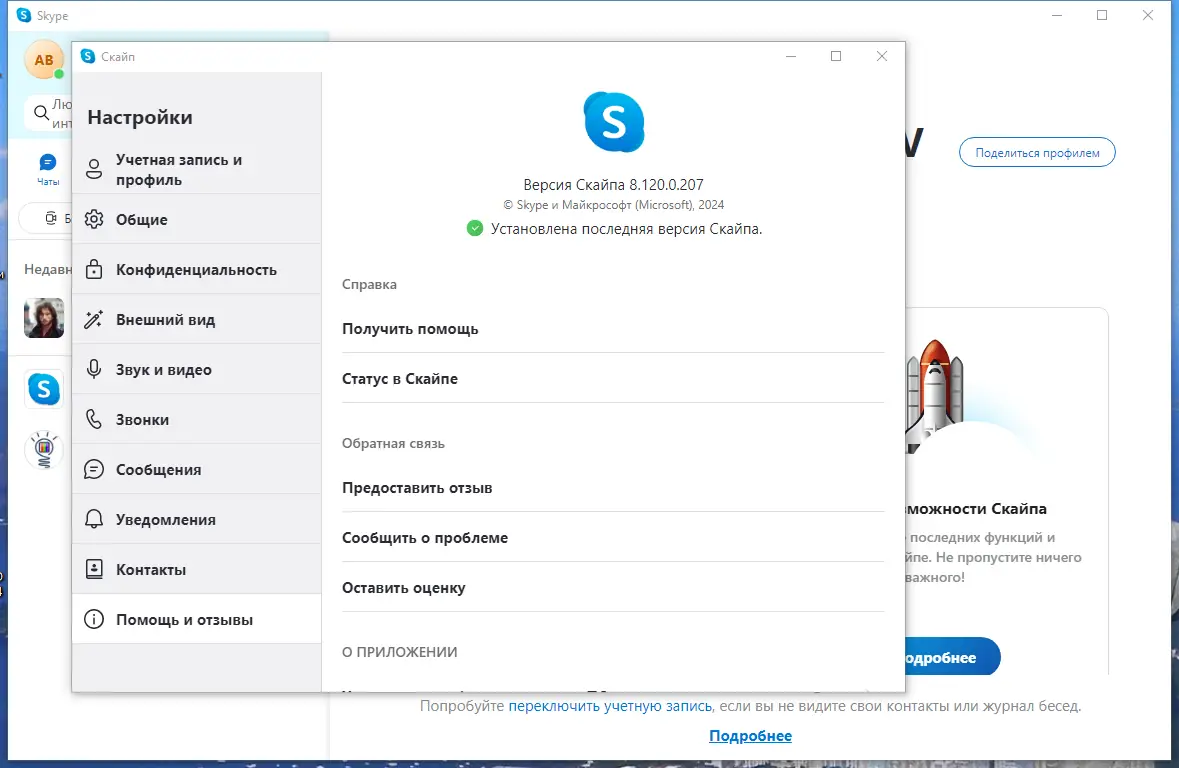Open Звук и видео settings

coord(196,369)
